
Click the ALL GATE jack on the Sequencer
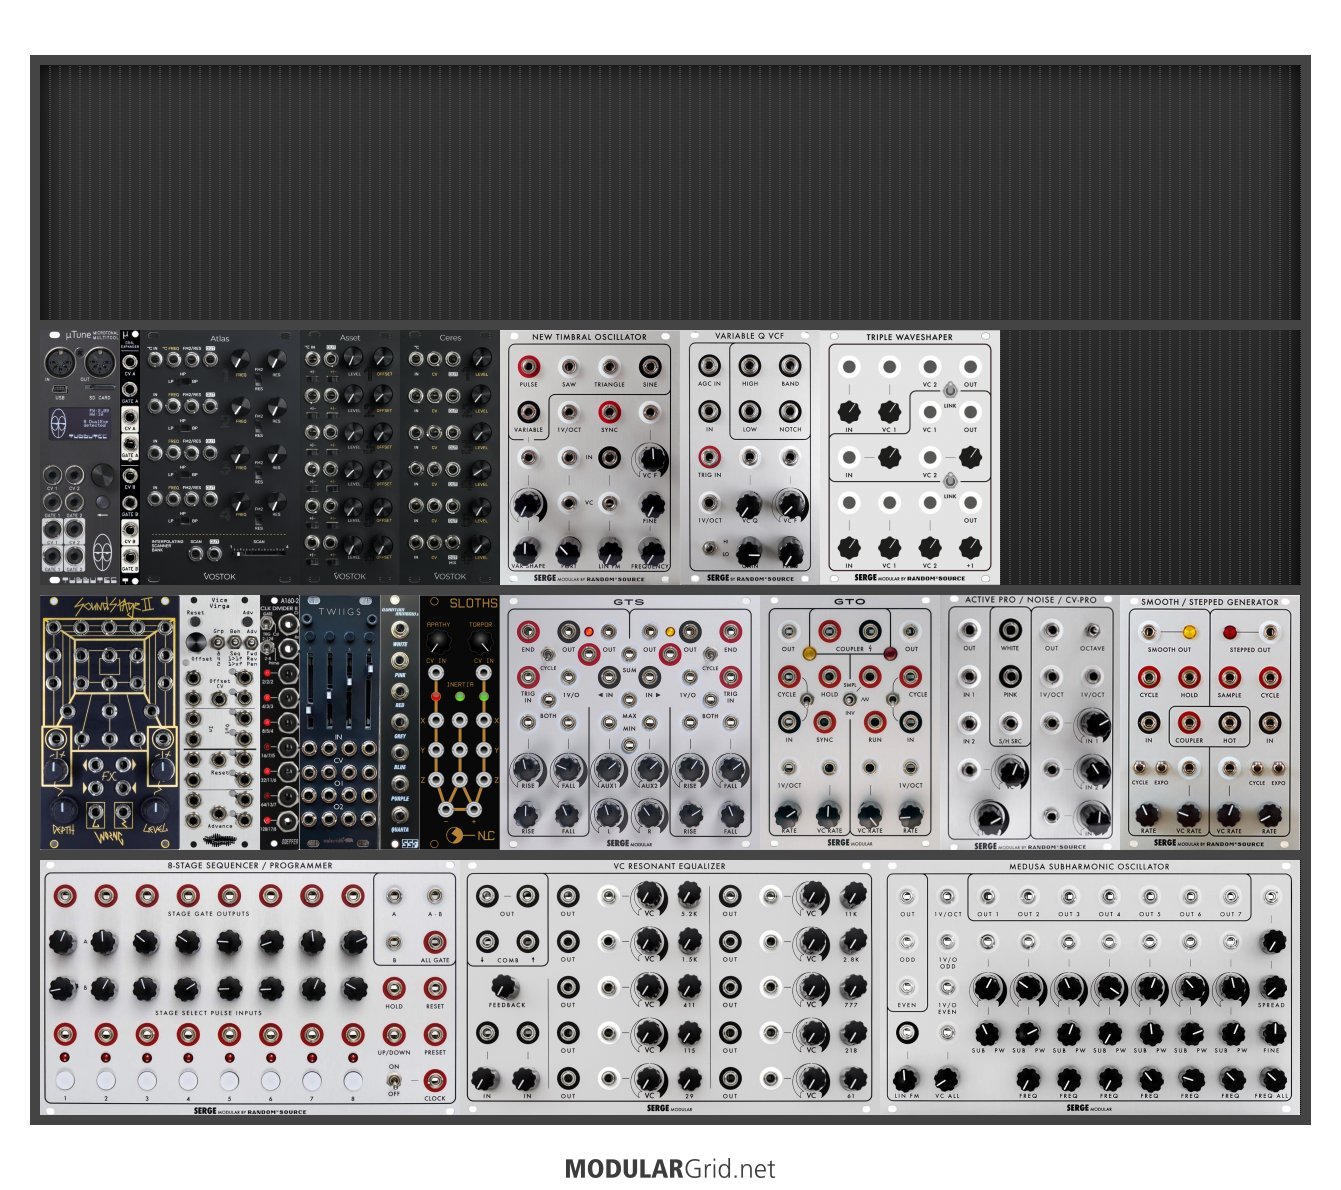435,941
